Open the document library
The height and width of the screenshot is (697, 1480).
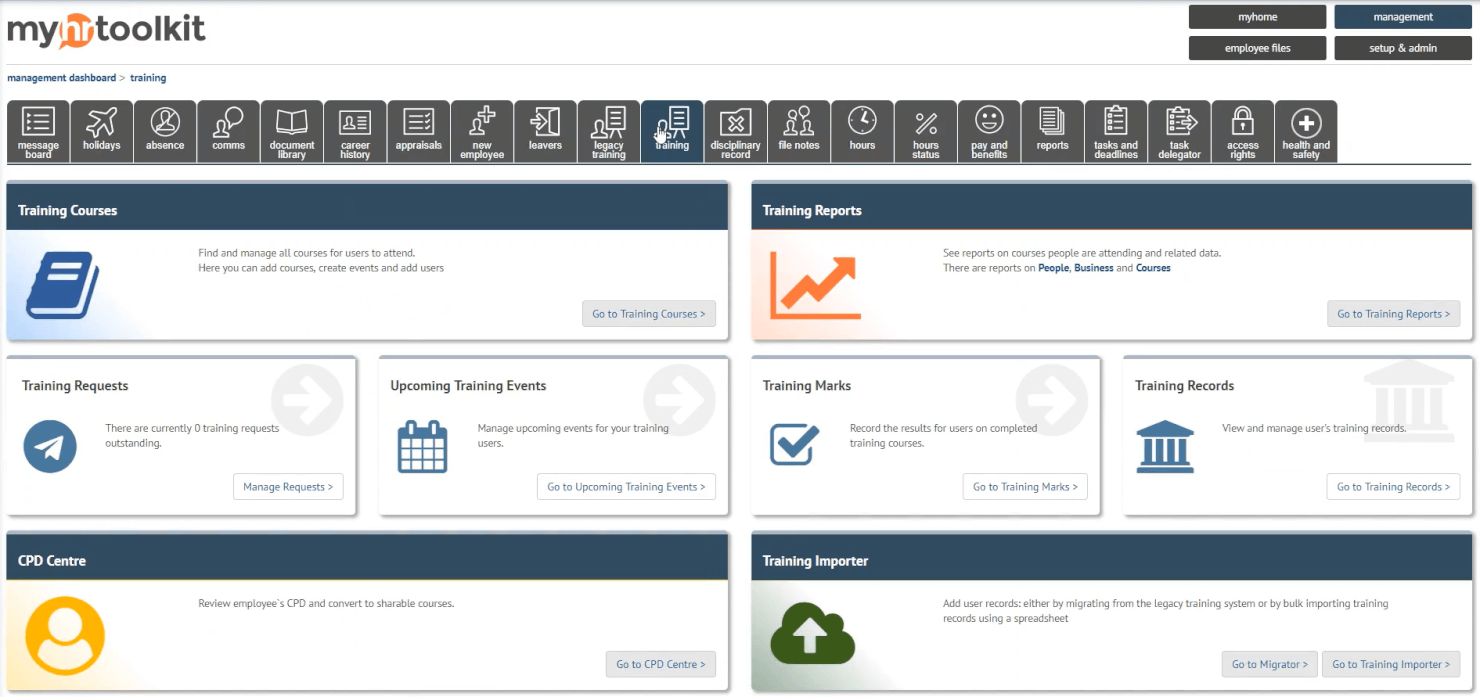pos(291,130)
